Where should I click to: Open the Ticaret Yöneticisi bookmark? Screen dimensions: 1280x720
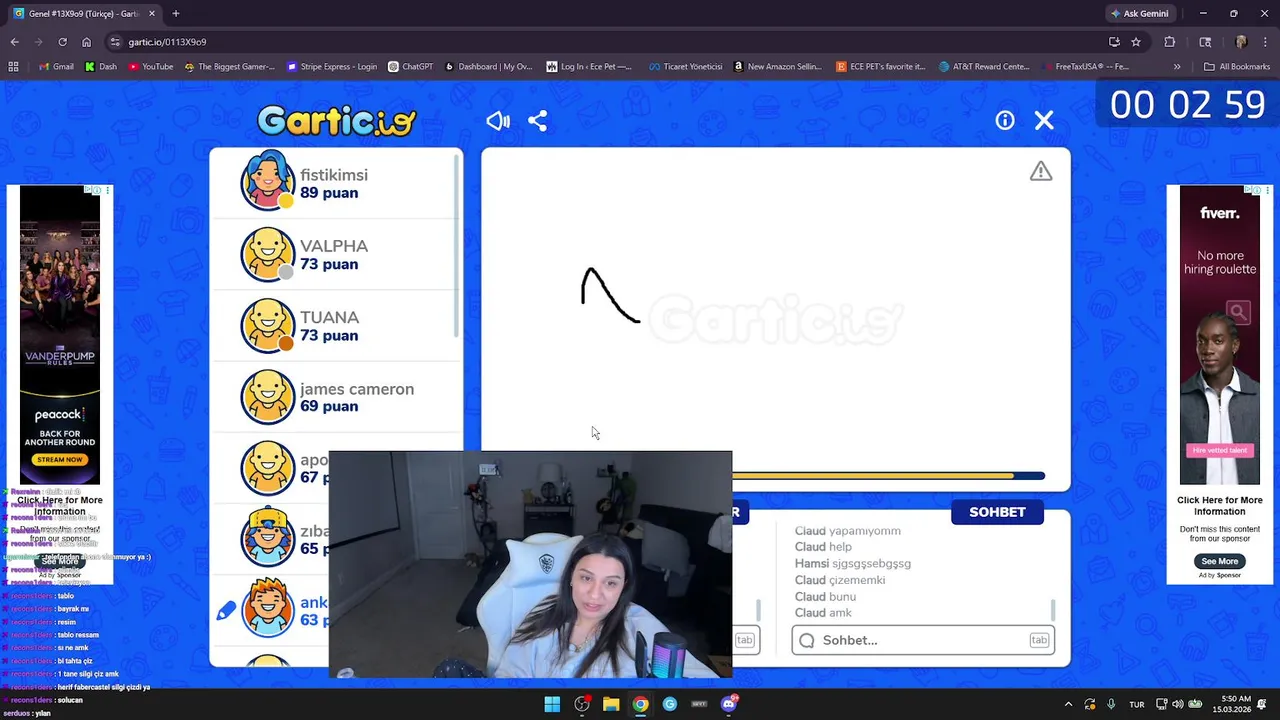point(685,67)
